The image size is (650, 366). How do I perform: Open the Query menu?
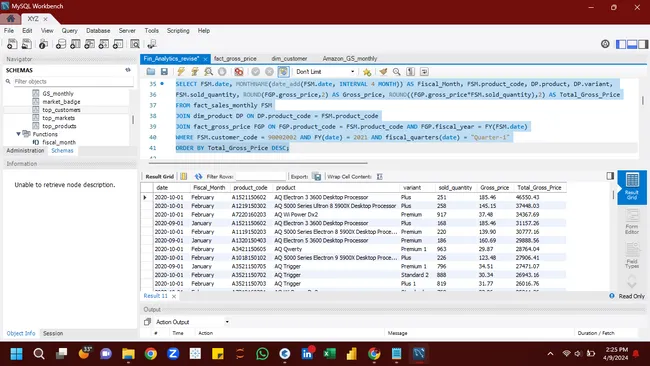pos(70,31)
